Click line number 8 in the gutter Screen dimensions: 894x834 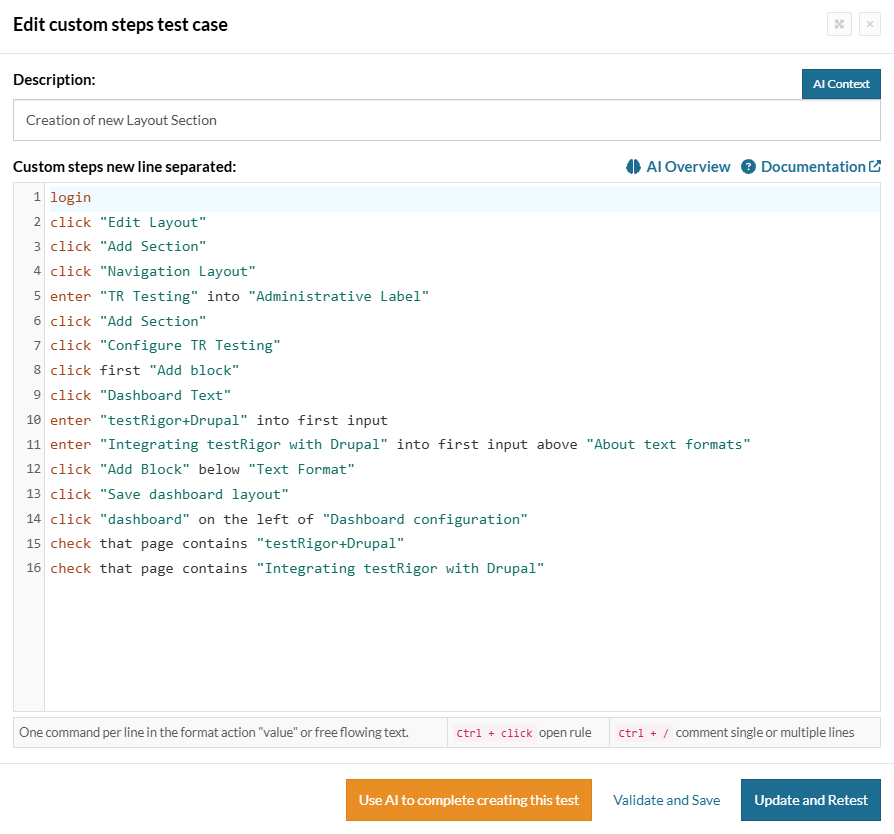point(36,370)
